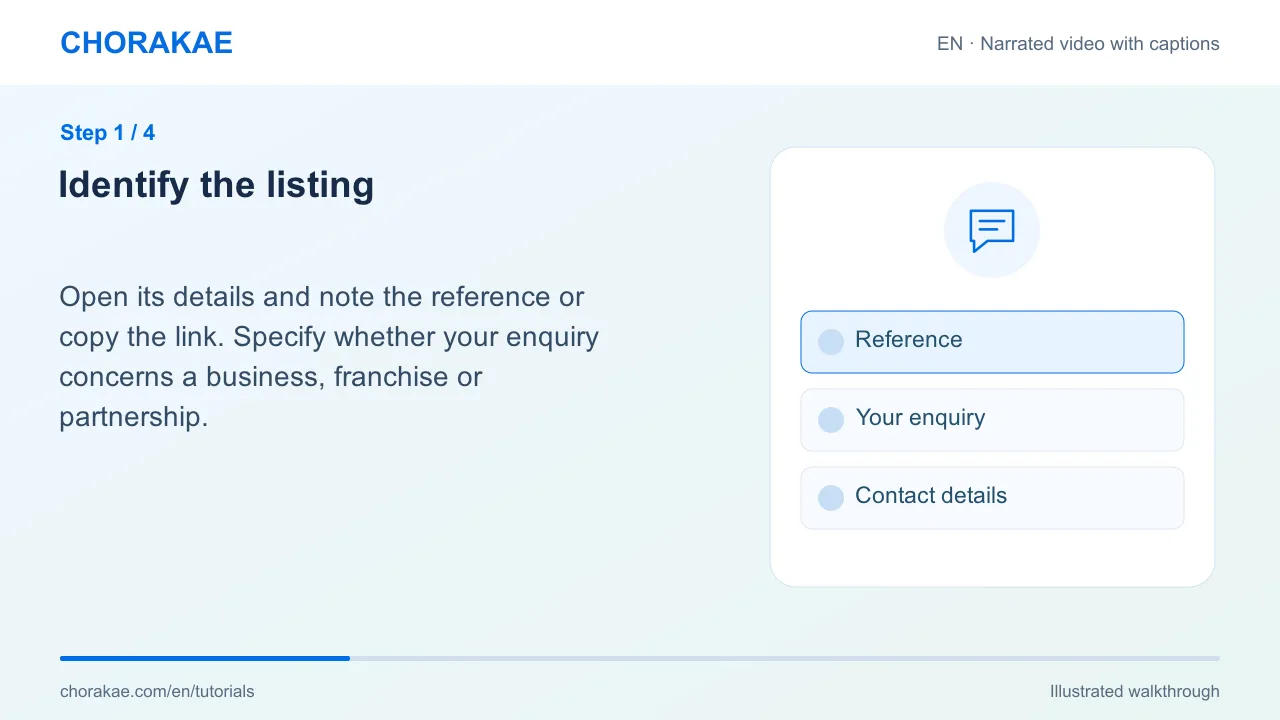Click the Your enquiry circle indicator
The image size is (1280, 720).
click(x=831, y=420)
